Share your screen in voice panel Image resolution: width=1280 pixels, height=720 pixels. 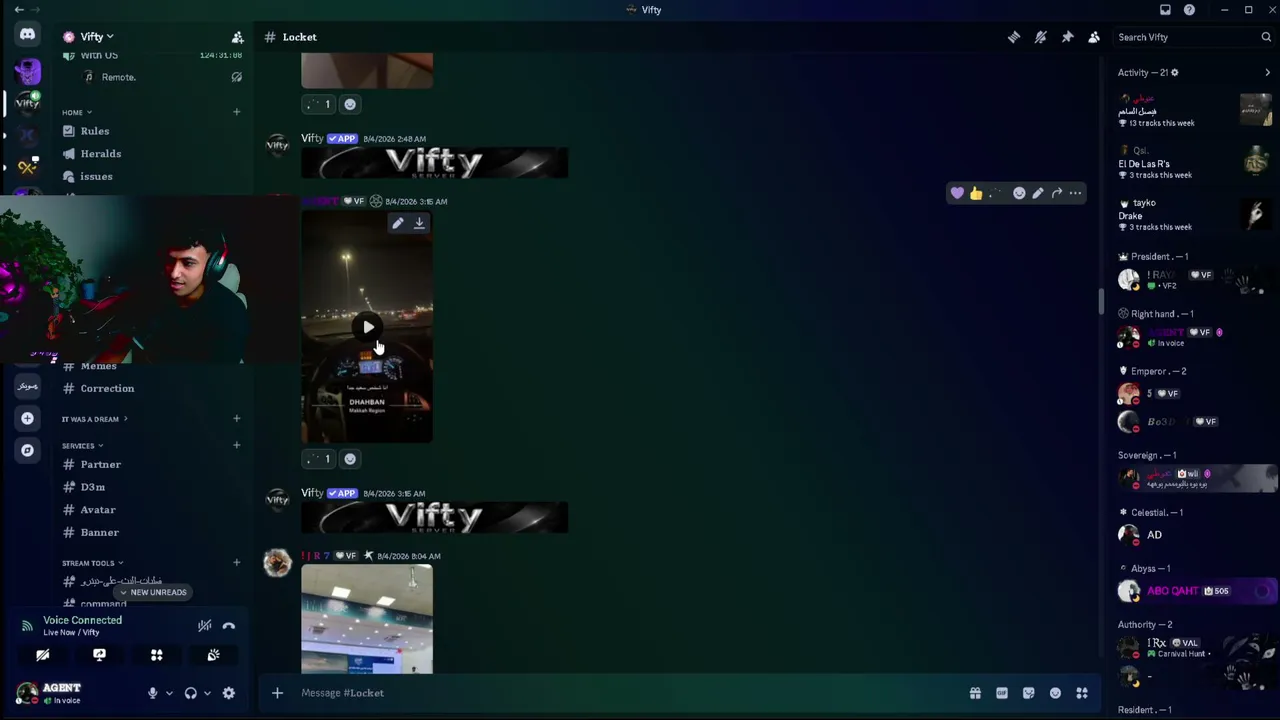tap(99, 655)
